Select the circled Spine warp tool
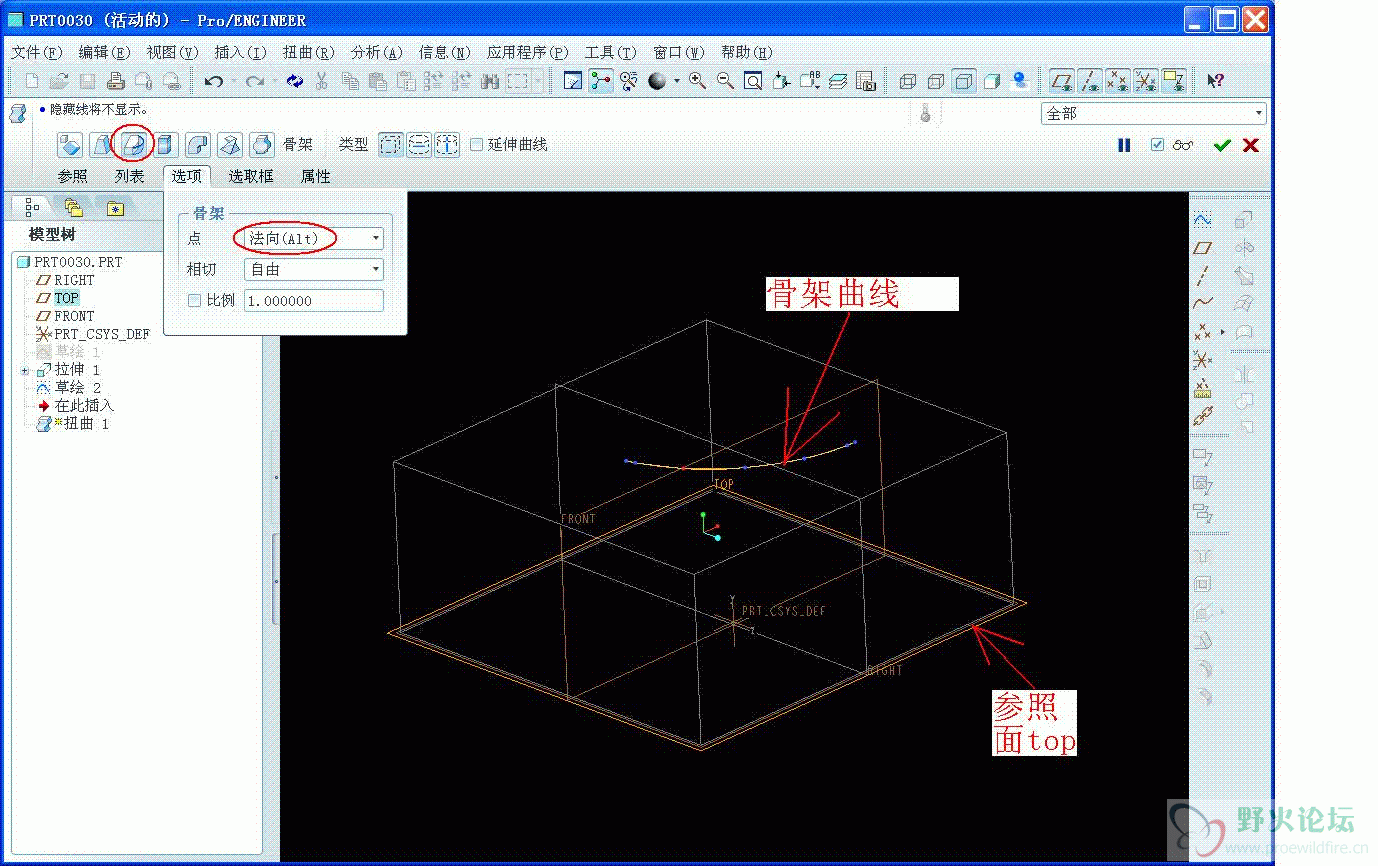This screenshot has width=1378, height=866. [133, 145]
